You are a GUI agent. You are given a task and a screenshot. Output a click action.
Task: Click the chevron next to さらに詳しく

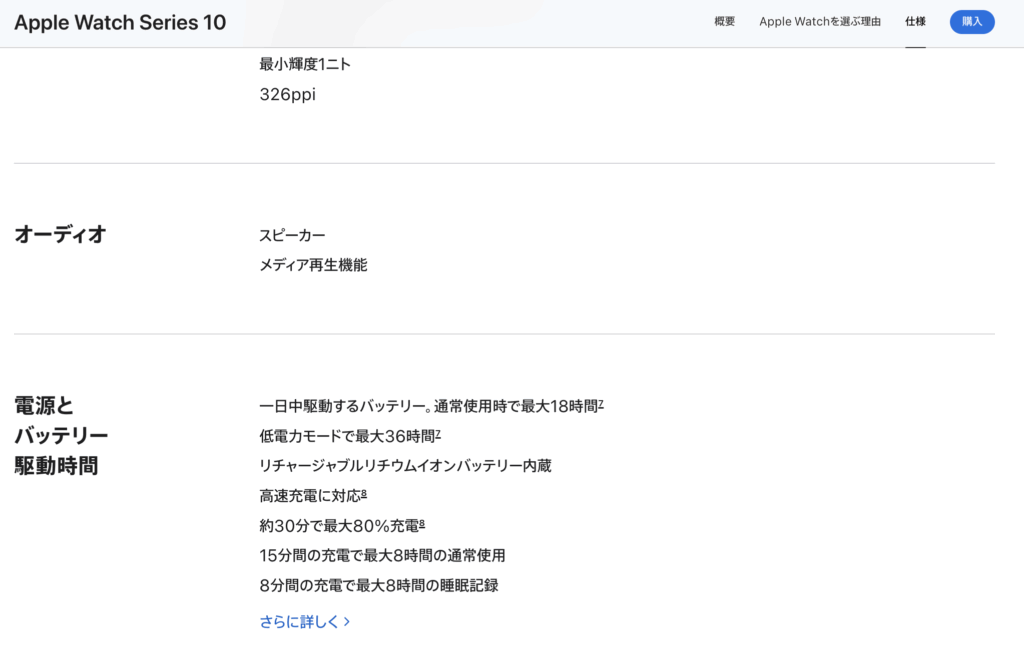point(347,621)
